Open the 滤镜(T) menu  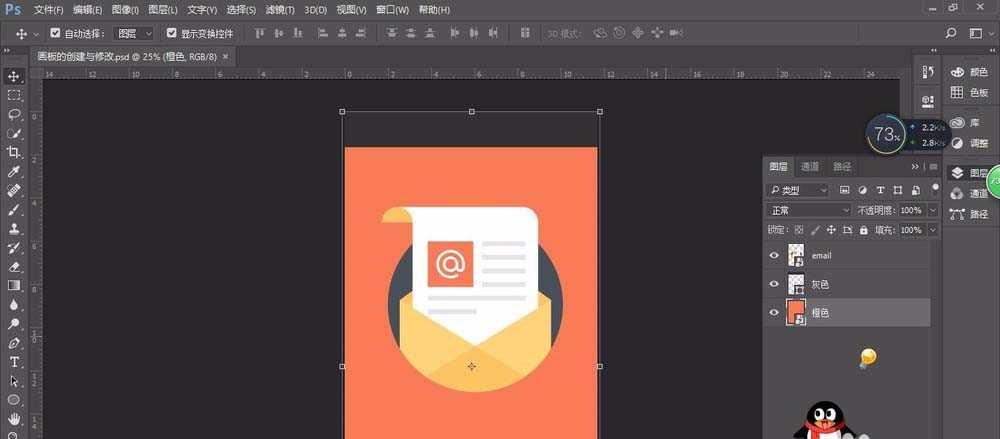click(x=280, y=10)
